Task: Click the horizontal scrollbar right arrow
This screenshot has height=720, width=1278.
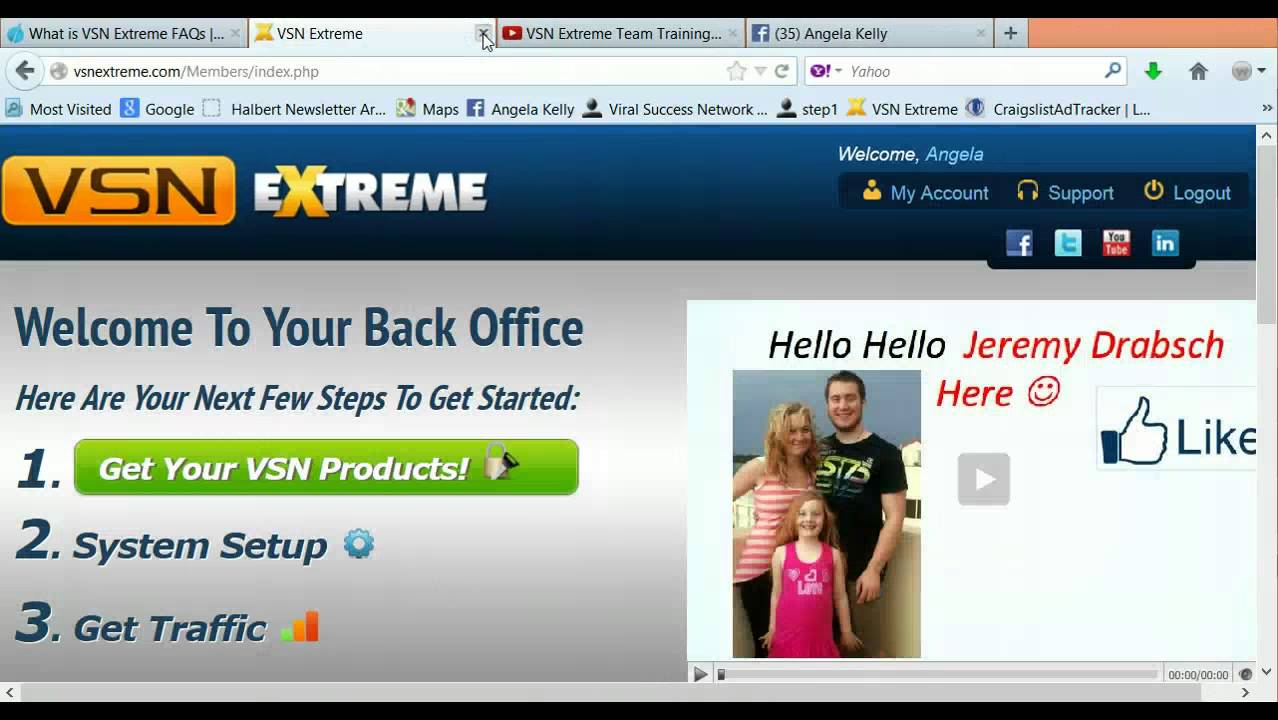Action: point(1246,691)
